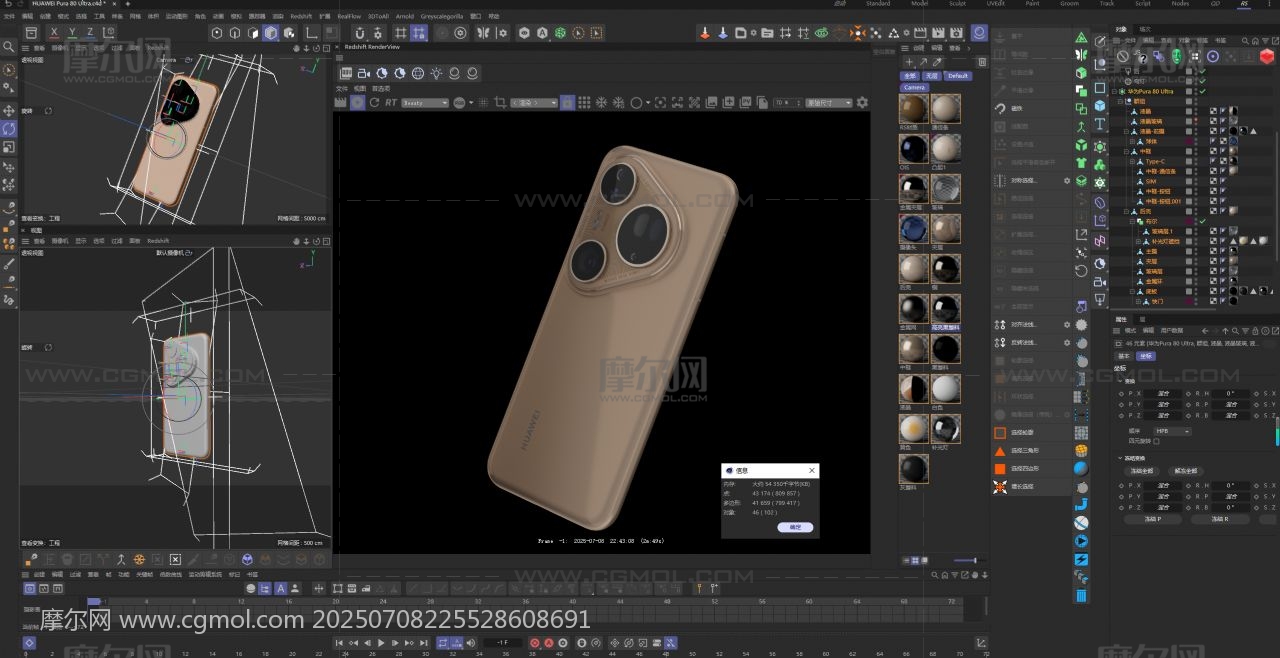This screenshot has height=658, width=1280.
Task: Open the RealFlow menu
Action: point(349,17)
